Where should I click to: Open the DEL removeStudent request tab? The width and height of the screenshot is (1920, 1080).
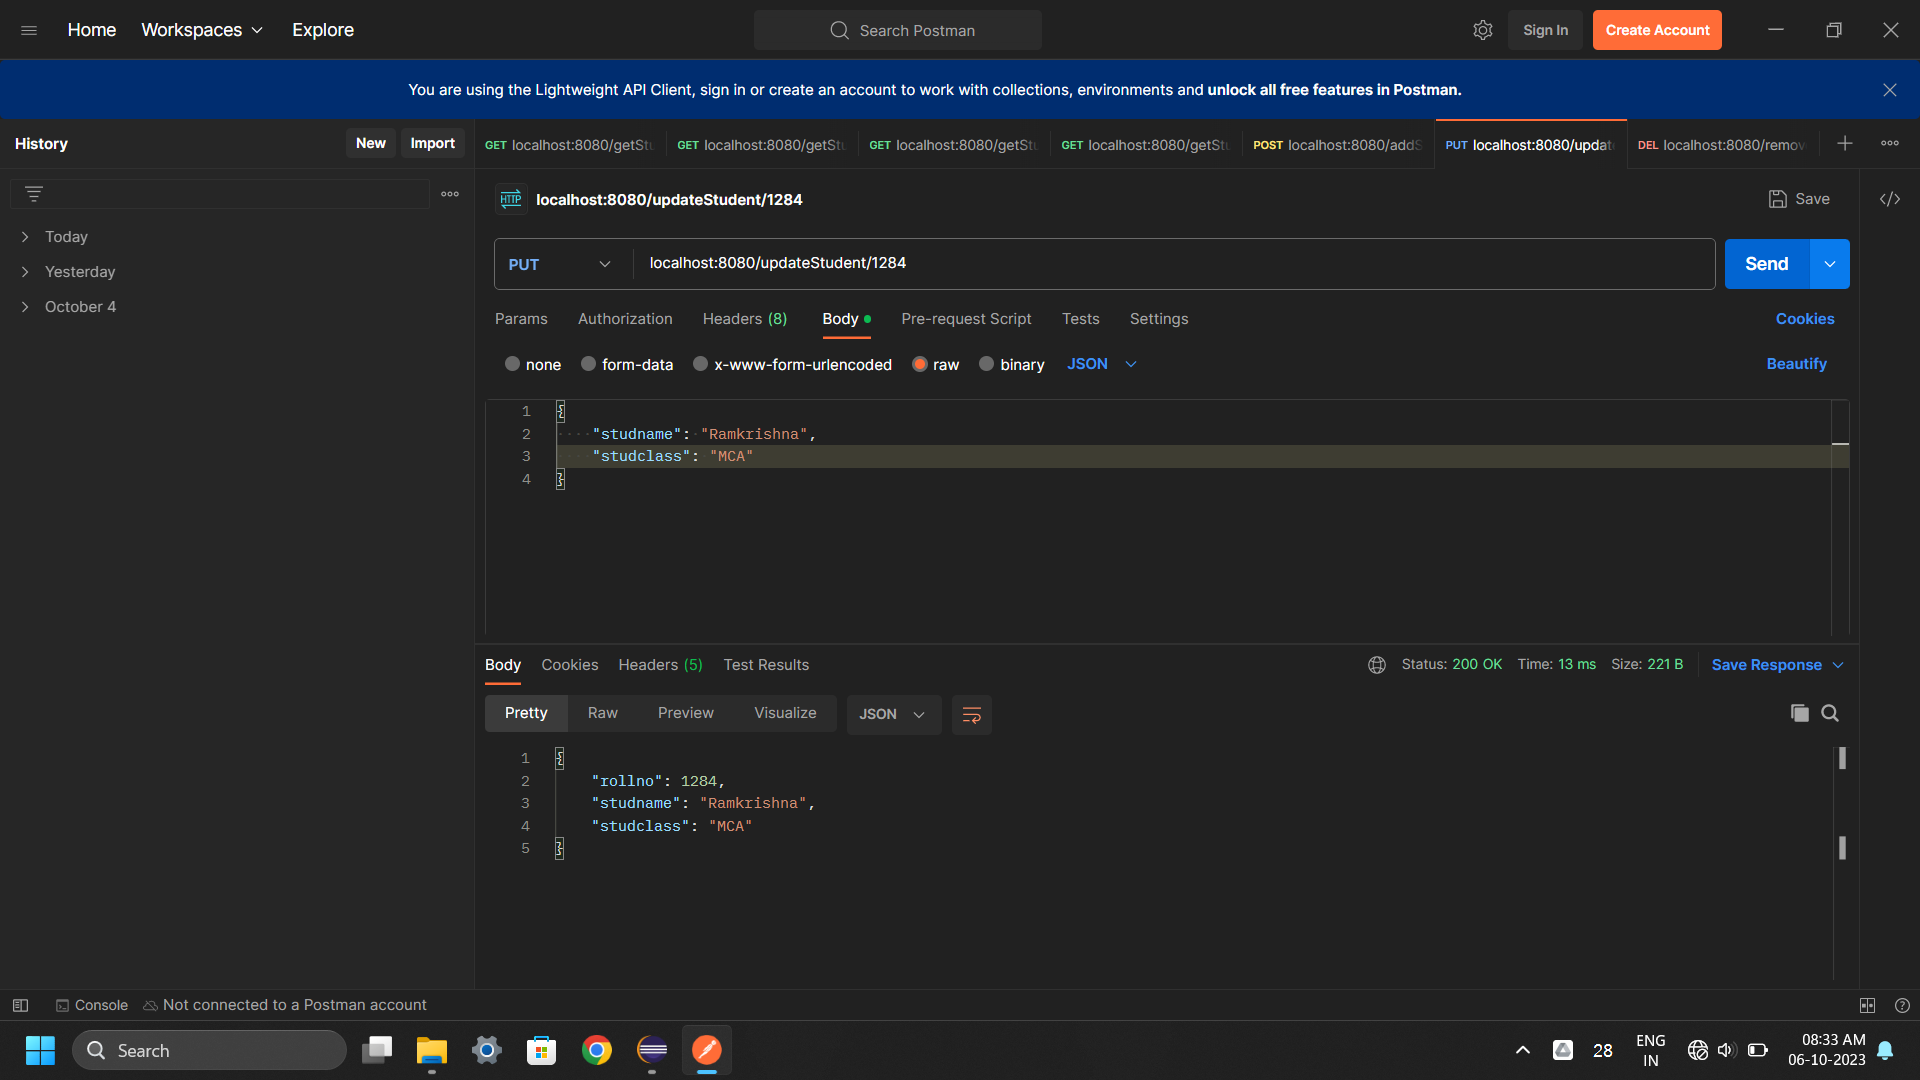coord(1722,145)
